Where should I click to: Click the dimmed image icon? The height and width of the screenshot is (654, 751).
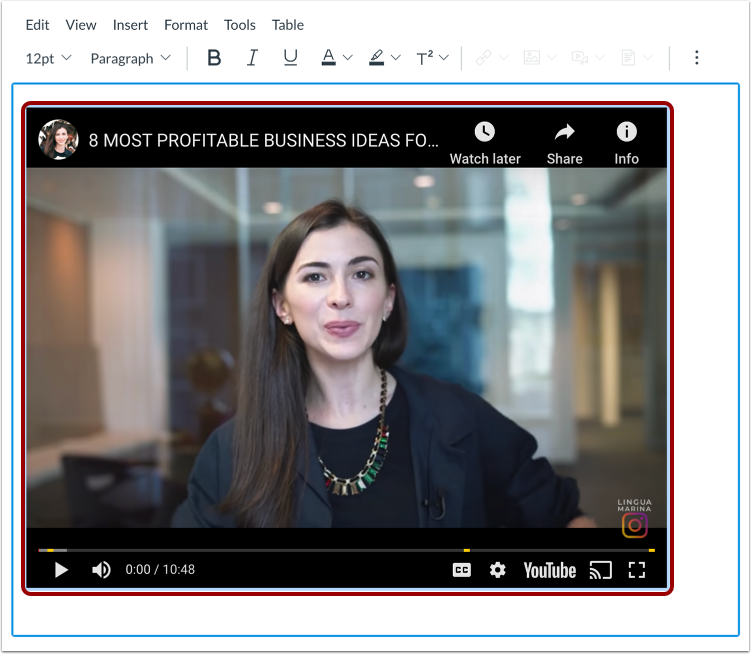click(532, 58)
